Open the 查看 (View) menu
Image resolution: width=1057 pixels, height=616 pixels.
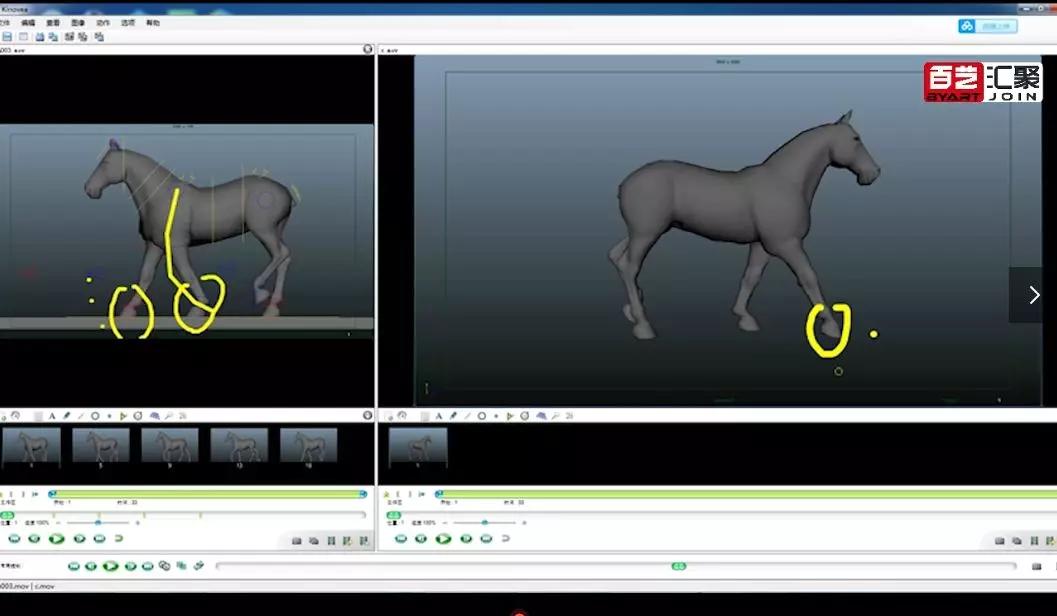click(53, 23)
